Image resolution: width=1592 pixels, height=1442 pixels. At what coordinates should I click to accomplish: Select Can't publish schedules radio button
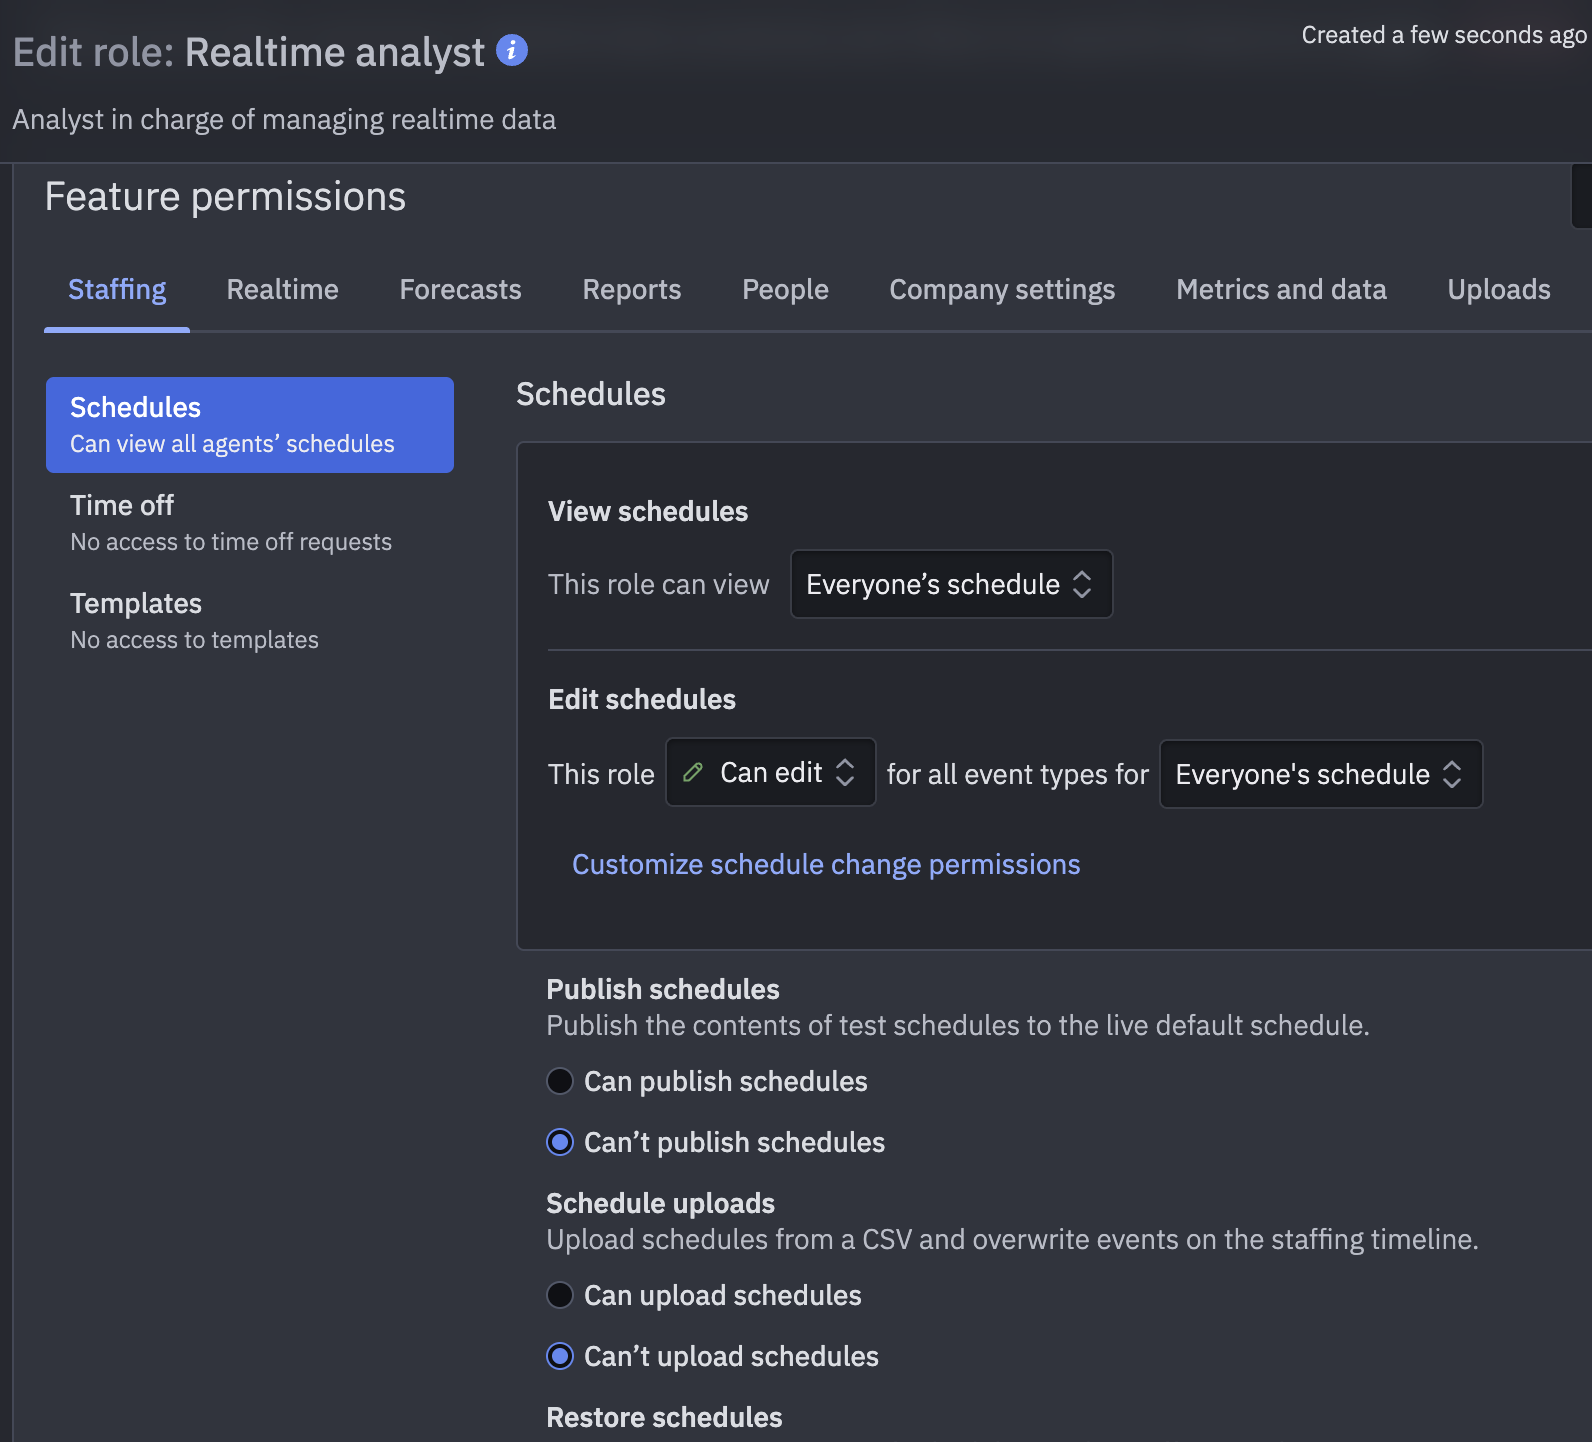(x=560, y=1142)
